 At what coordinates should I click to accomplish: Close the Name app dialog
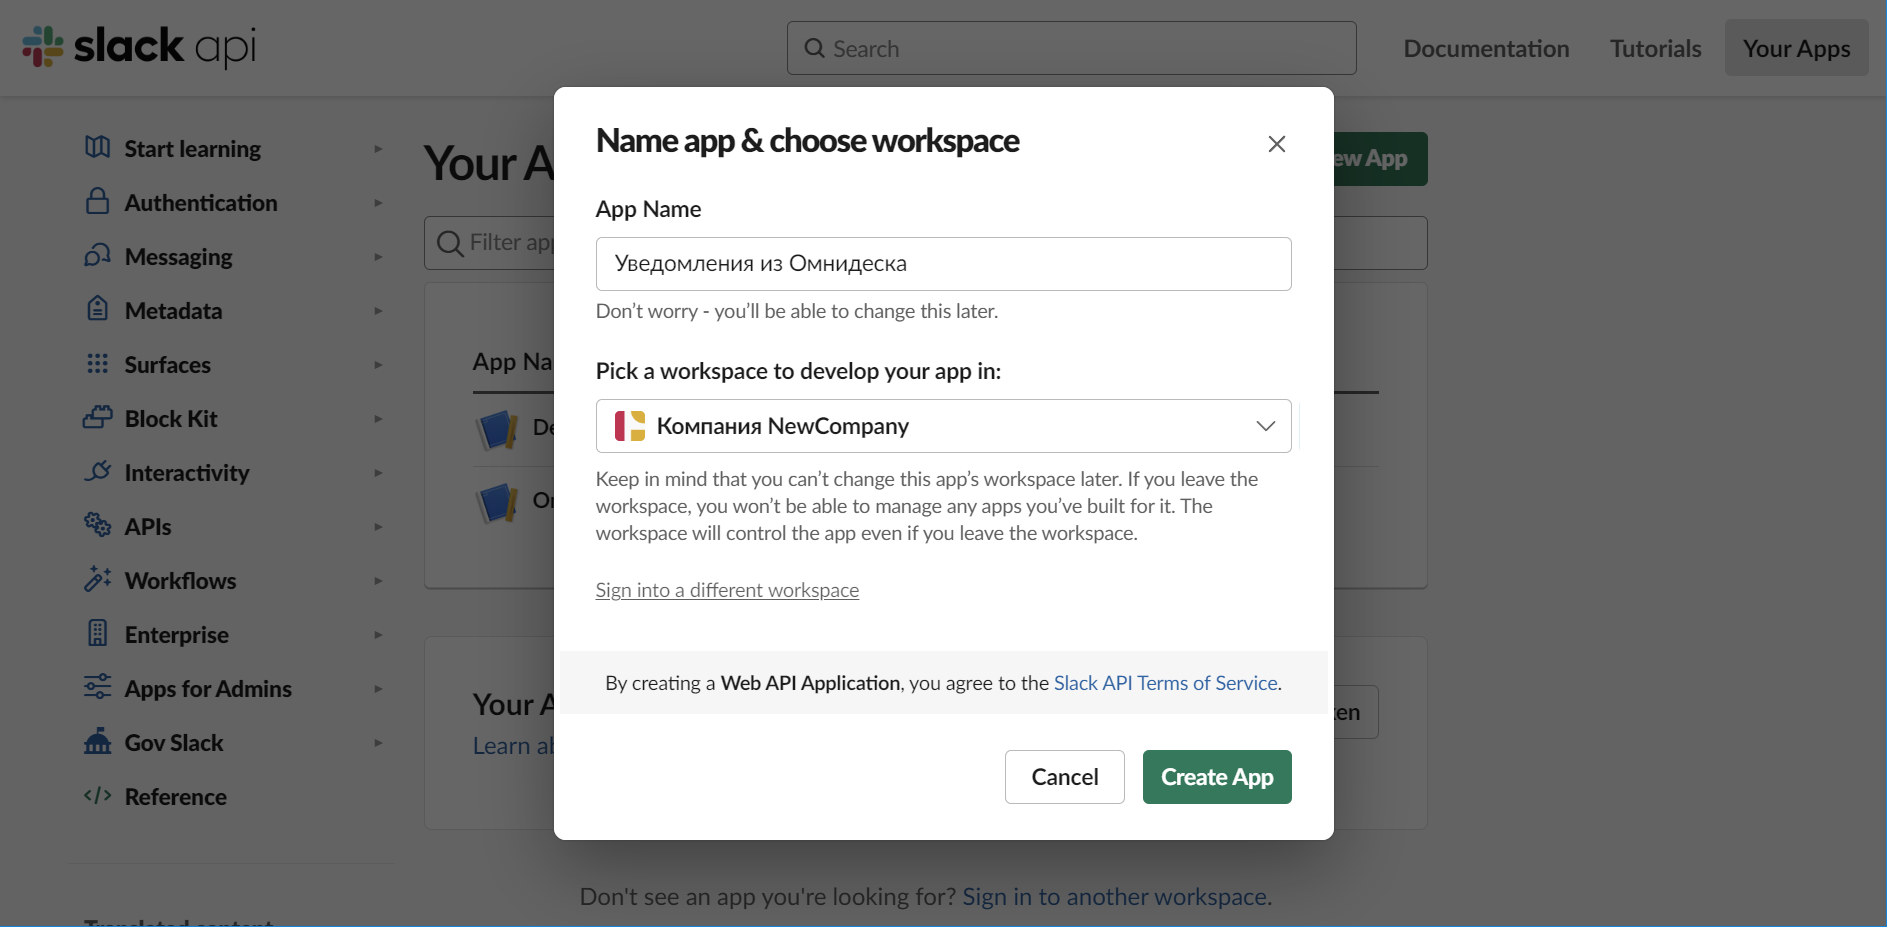[1277, 144]
